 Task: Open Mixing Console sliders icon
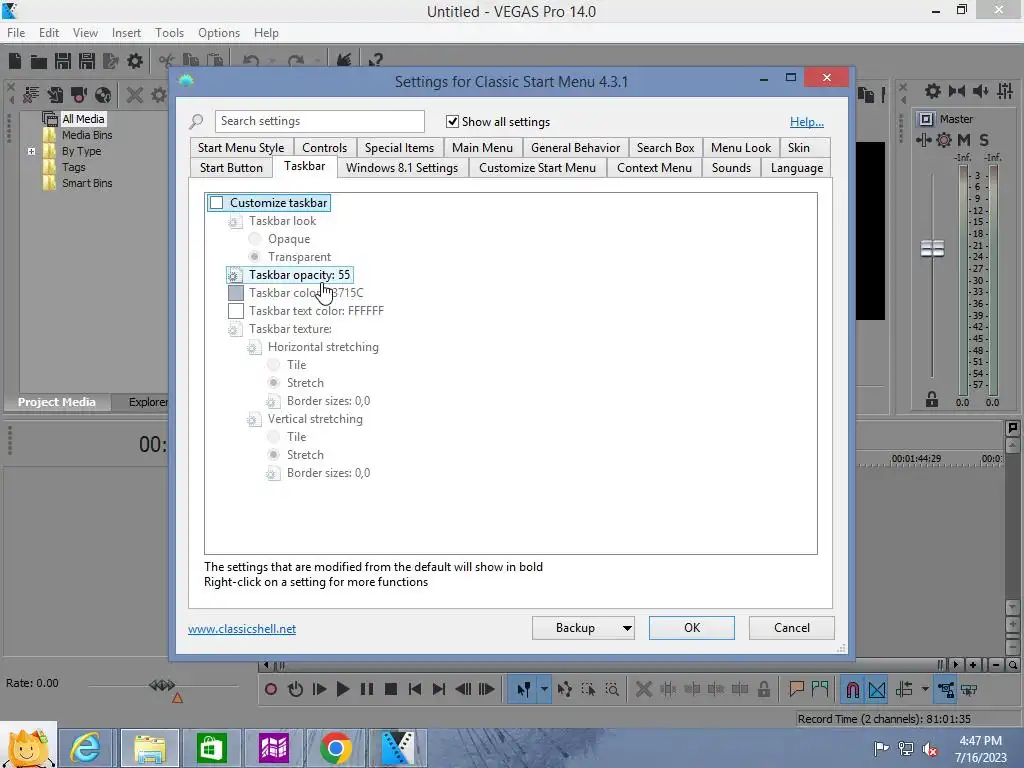click(1005, 91)
